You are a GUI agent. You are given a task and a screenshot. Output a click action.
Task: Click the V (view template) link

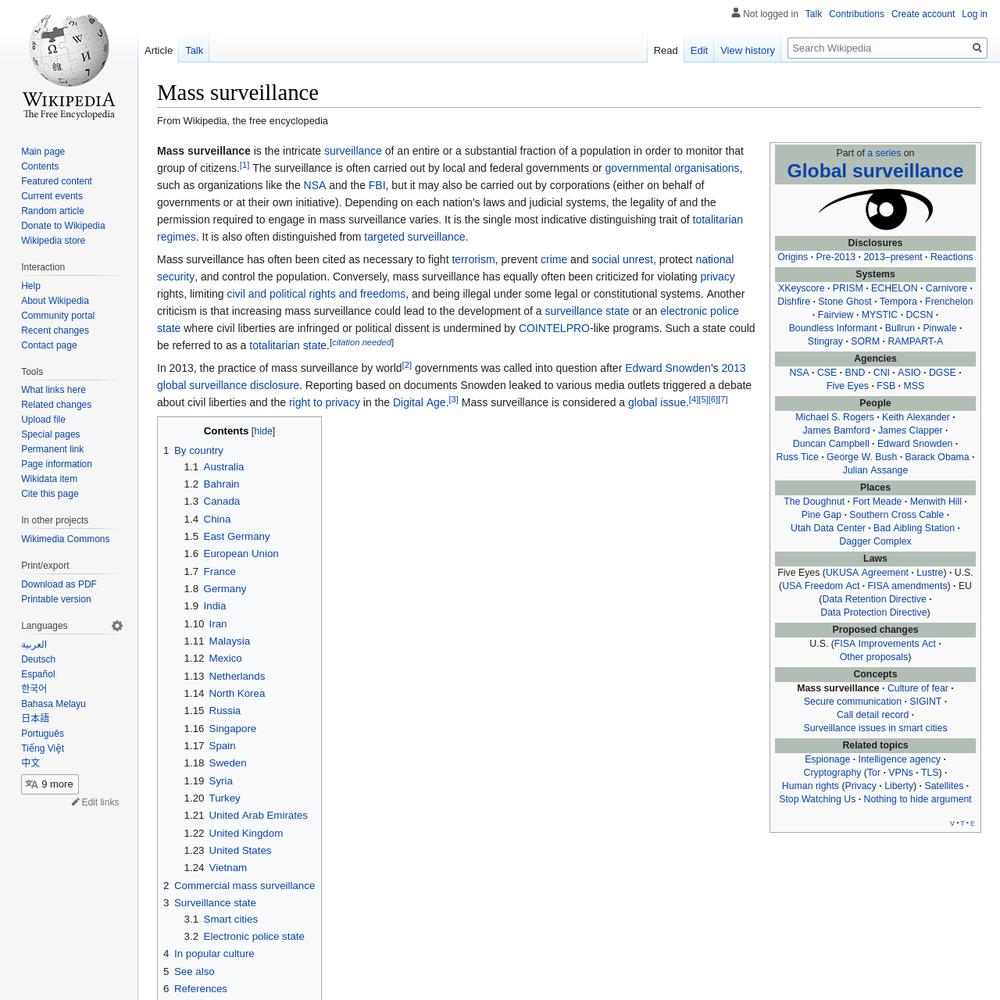pos(952,823)
